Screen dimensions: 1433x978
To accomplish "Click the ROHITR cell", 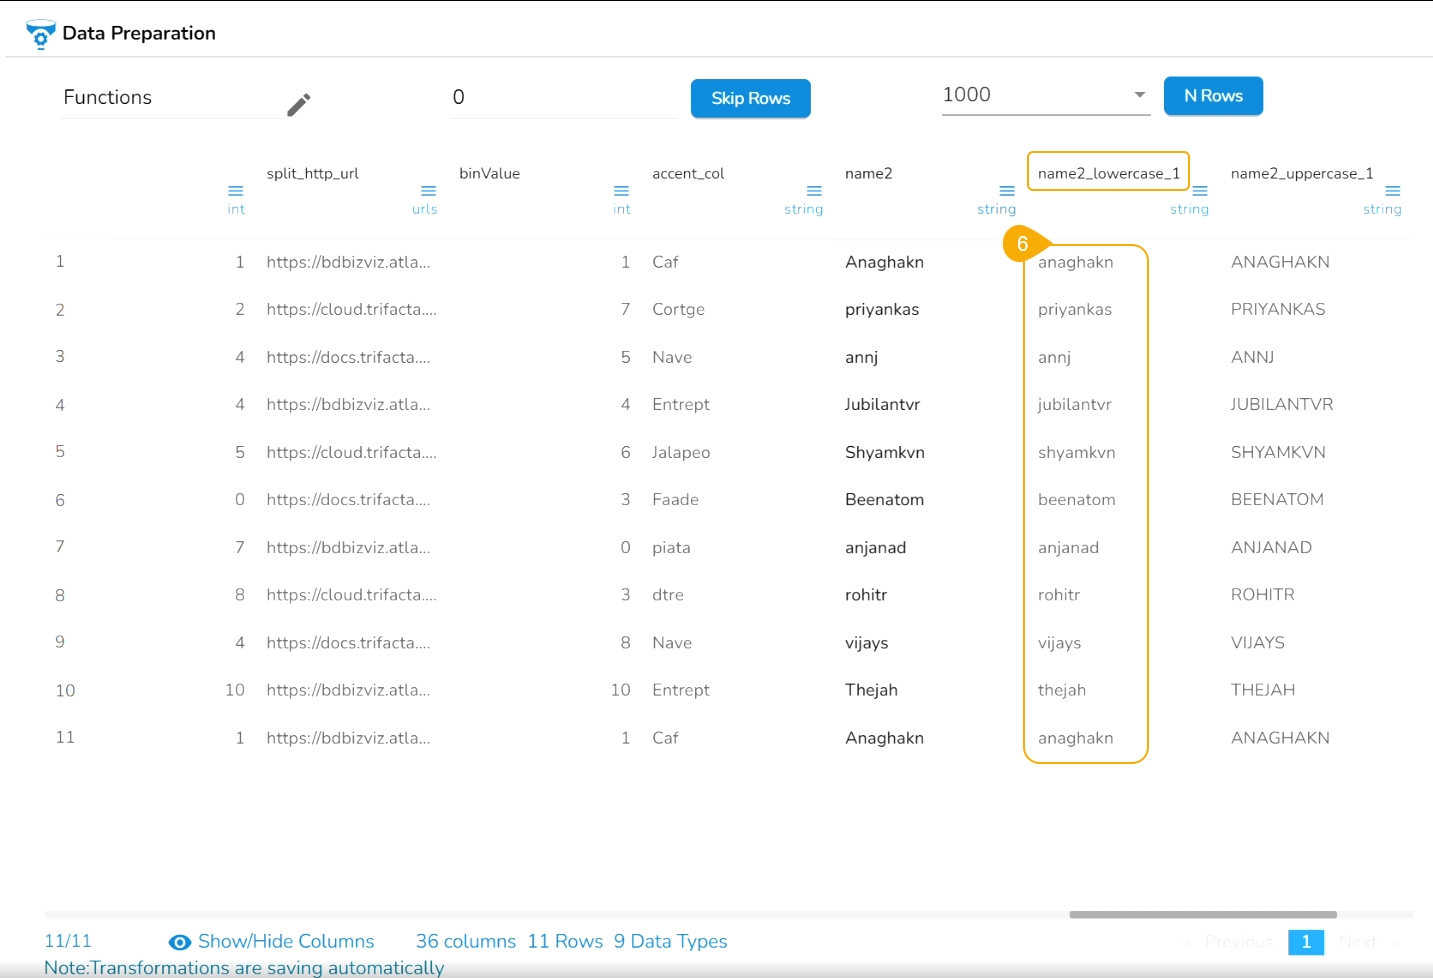I will point(1263,594).
